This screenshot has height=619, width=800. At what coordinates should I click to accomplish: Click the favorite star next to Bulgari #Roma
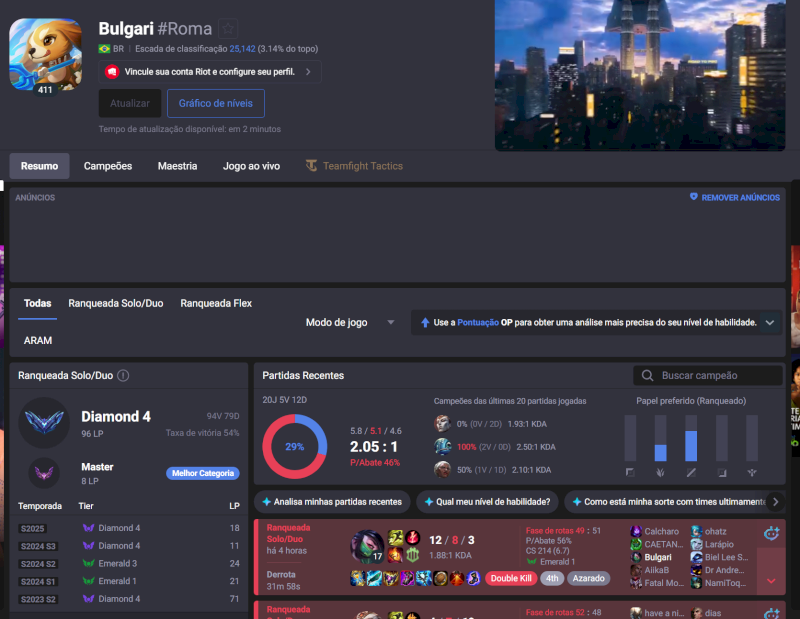pos(229,29)
